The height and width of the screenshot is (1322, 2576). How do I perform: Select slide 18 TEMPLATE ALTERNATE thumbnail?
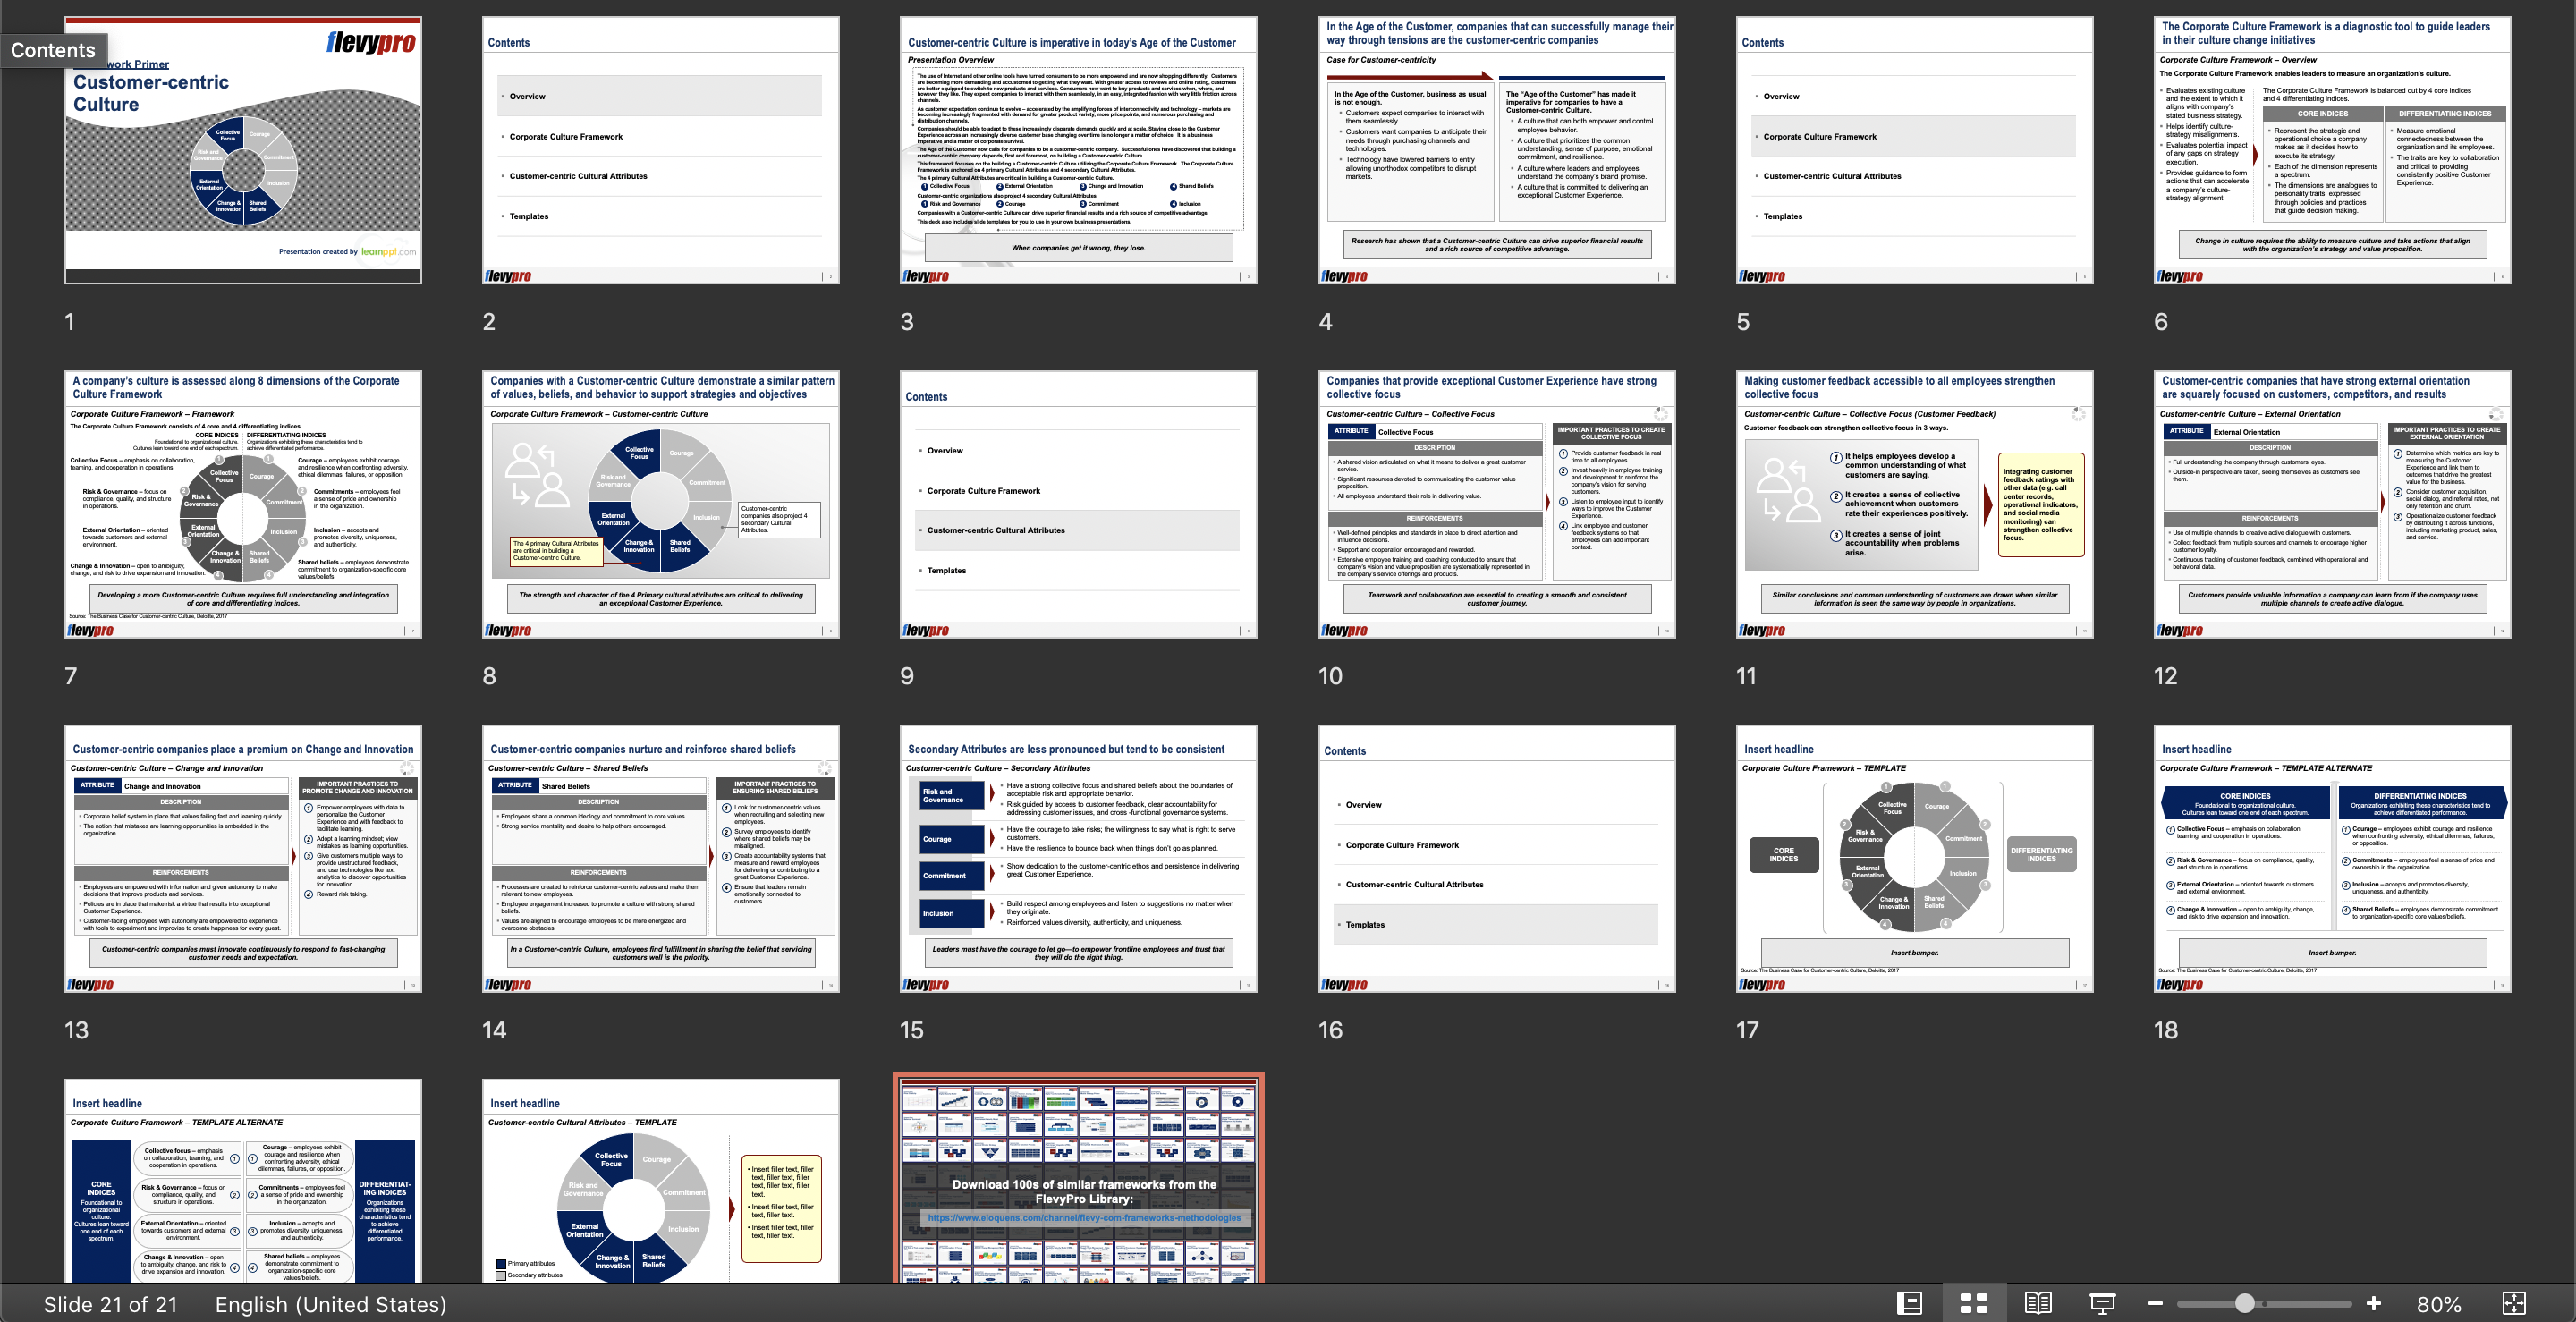[x=2333, y=858]
